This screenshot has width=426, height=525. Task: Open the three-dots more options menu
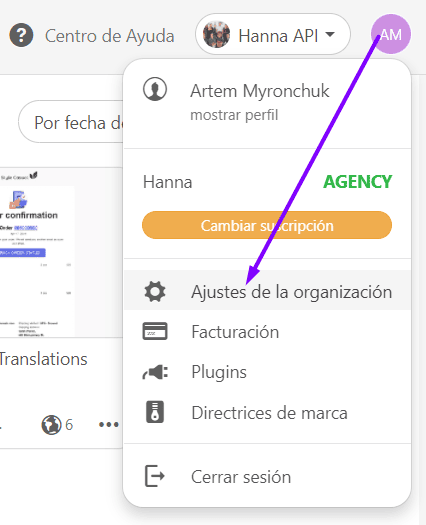click(x=109, y=425)
